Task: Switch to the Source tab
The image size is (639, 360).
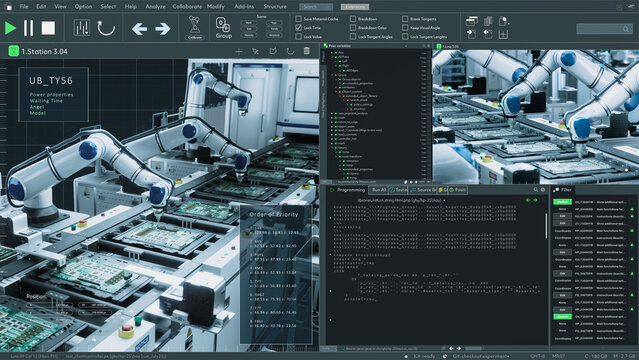Action: point(423,190)
